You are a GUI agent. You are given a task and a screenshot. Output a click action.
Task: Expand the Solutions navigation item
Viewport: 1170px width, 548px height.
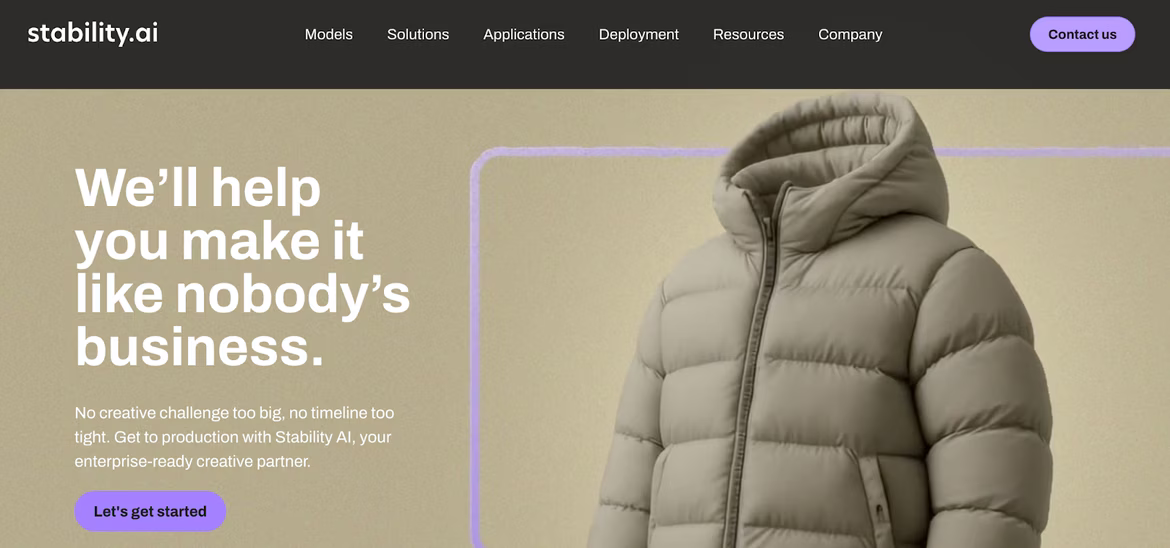click(x=418, y=34)
